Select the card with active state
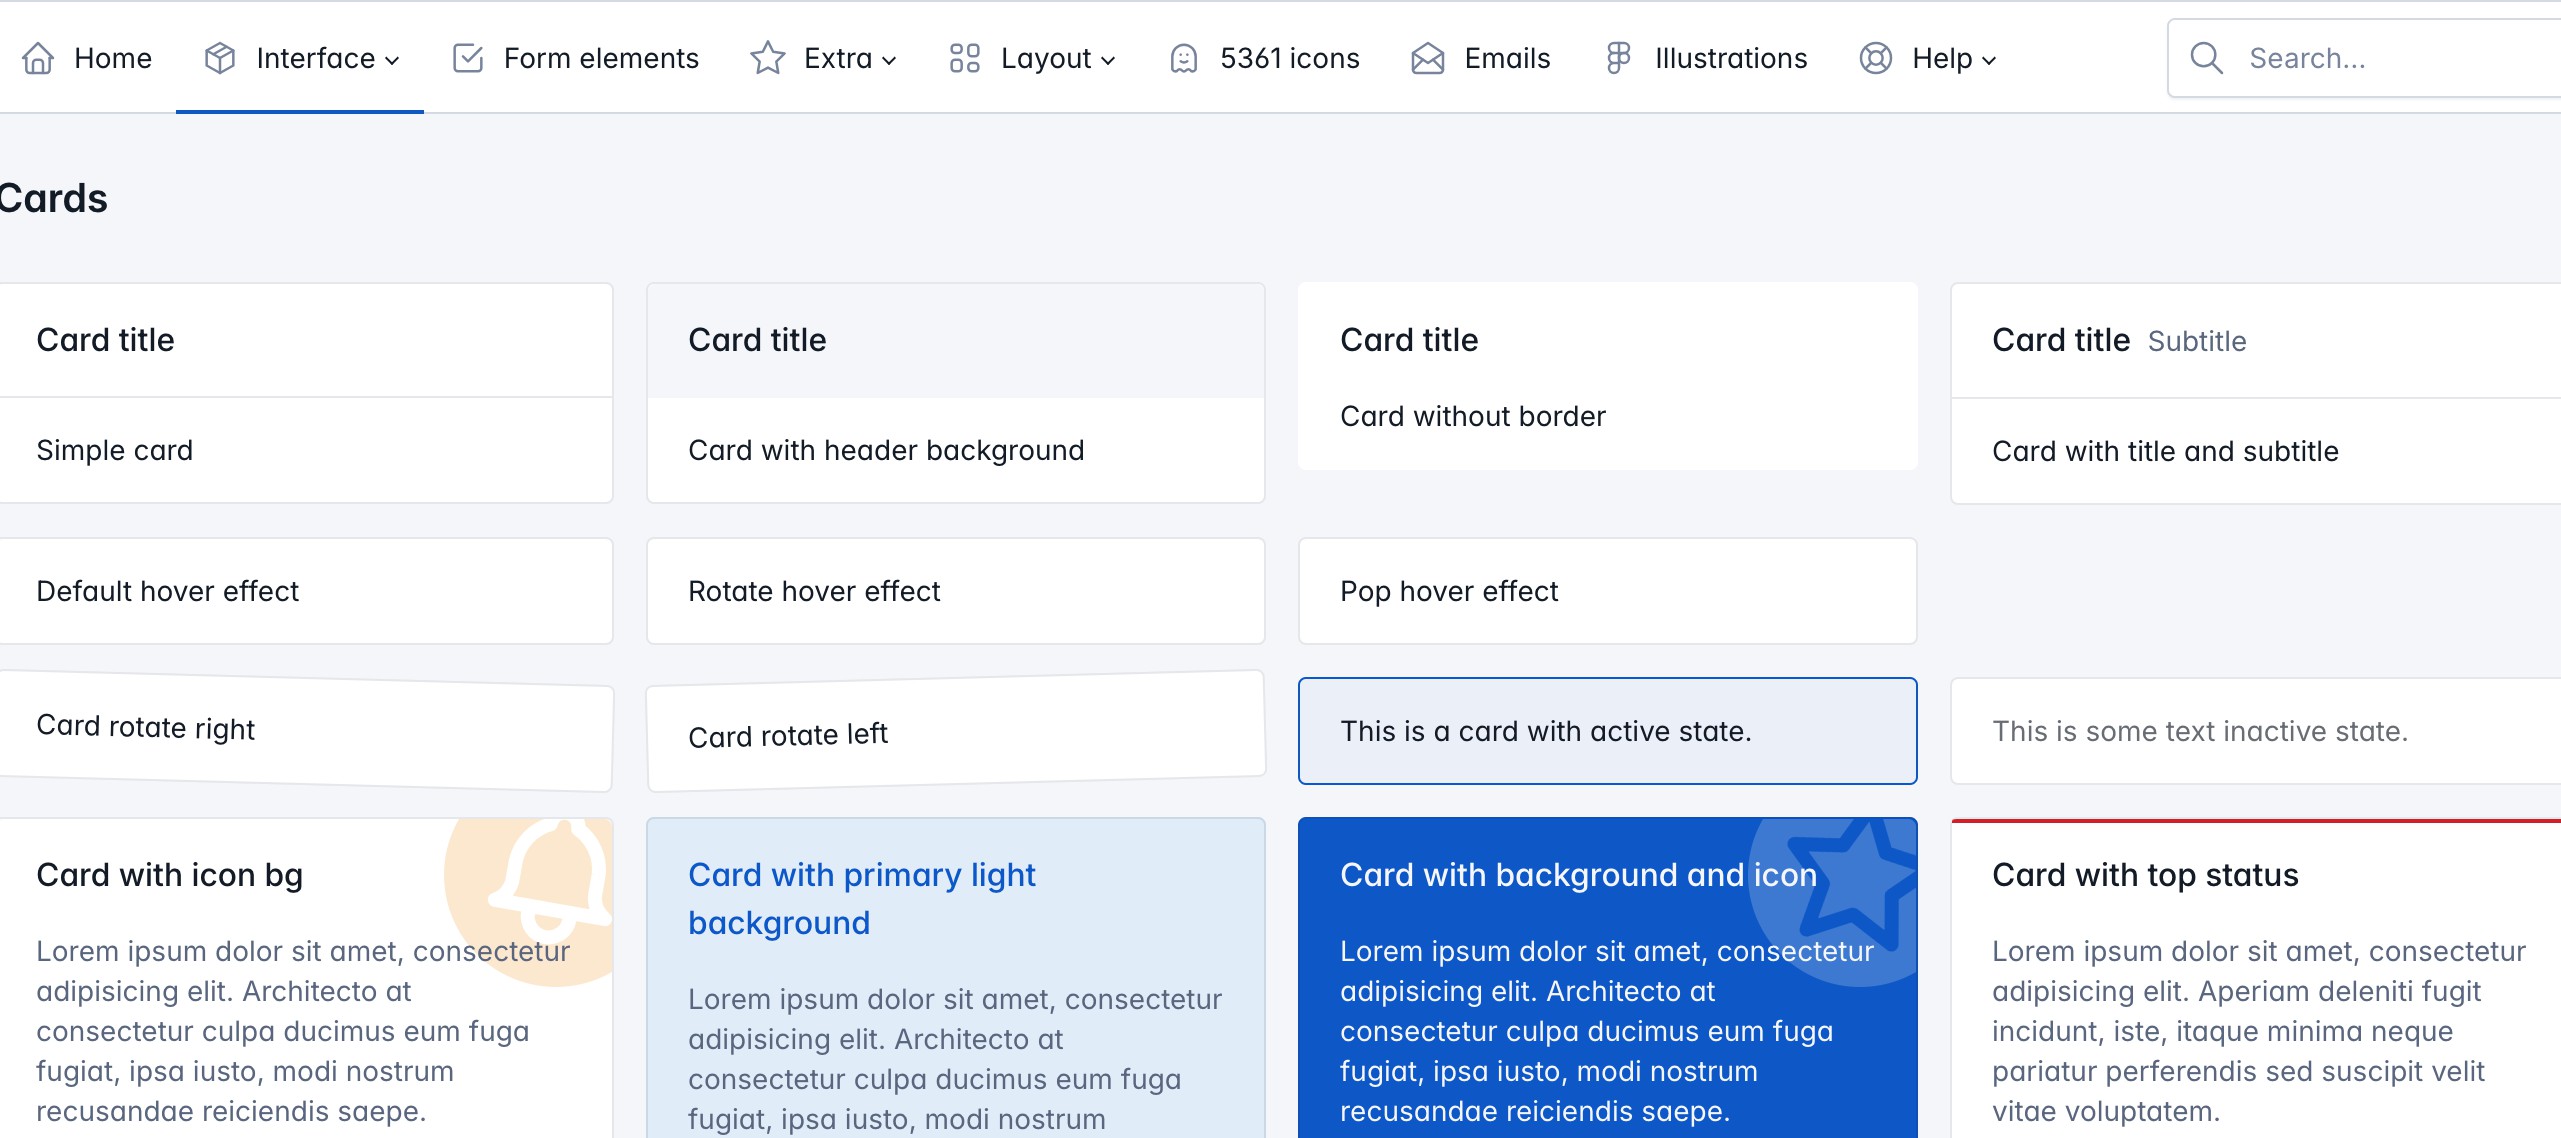 click(x=1608, y=731)
